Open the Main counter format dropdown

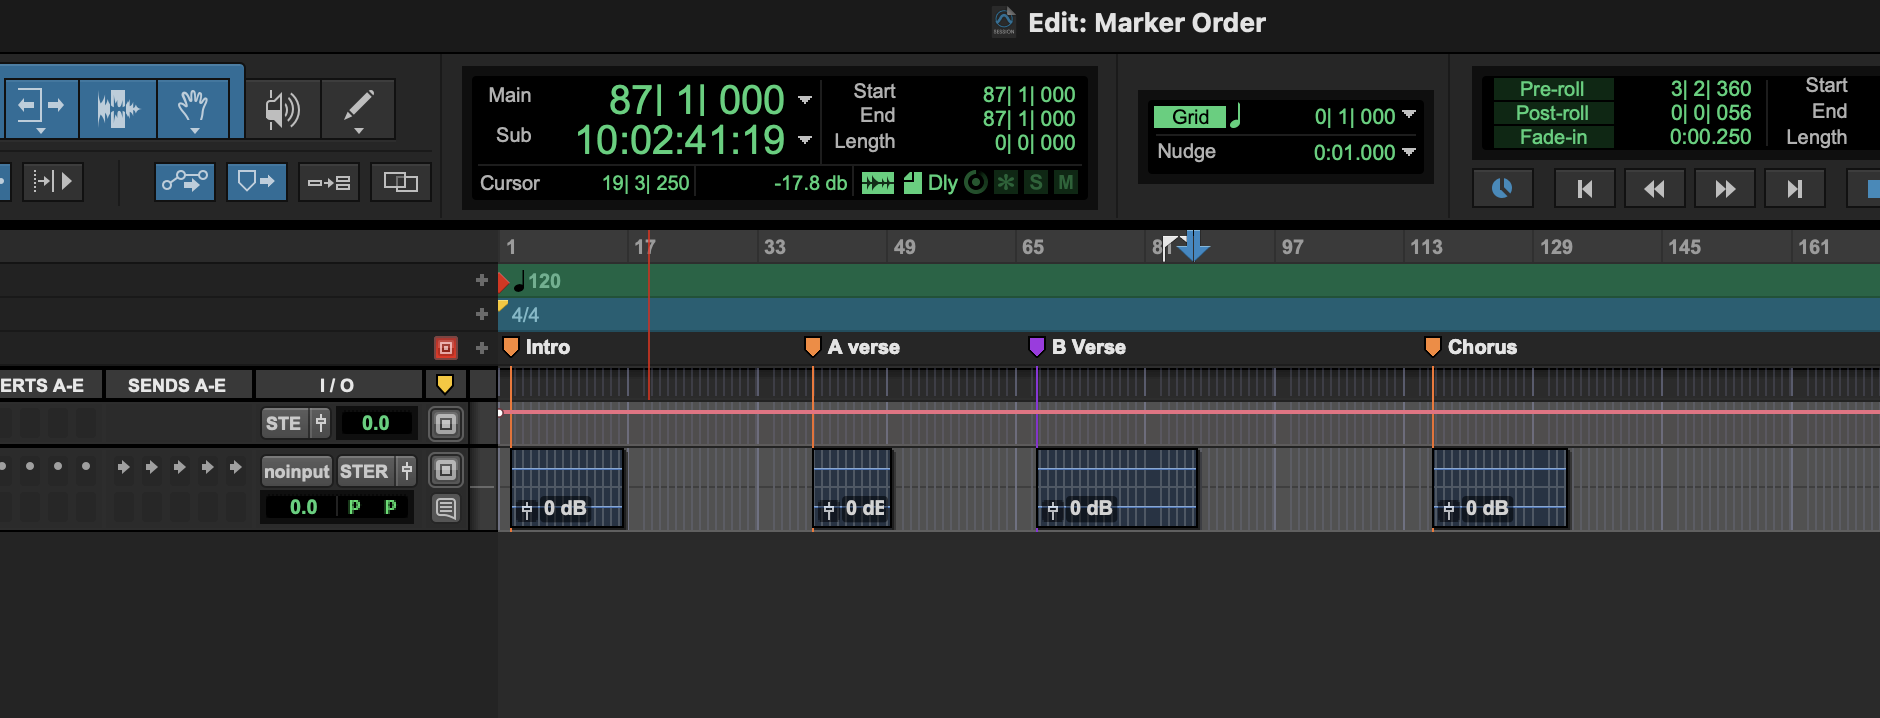point(805,100)
